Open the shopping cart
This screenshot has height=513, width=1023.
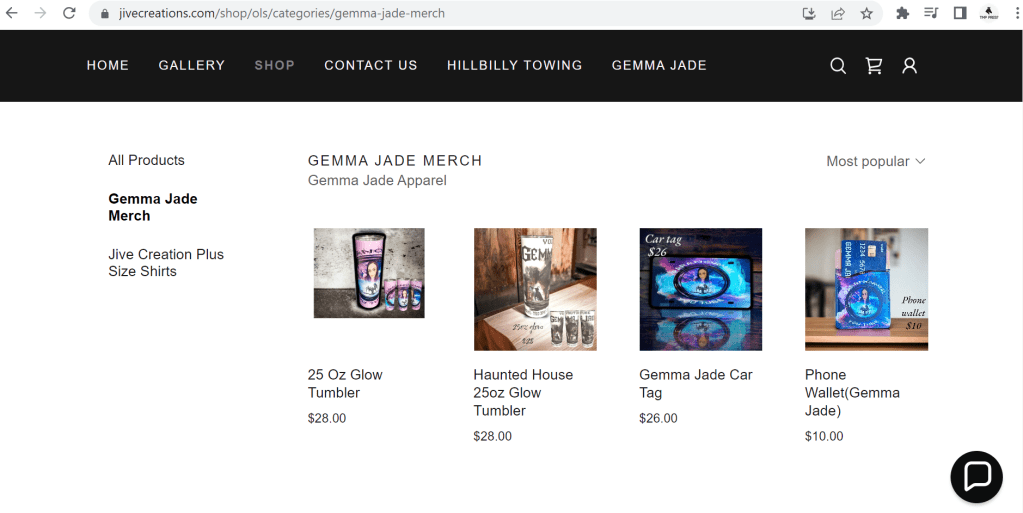point(874,66)
